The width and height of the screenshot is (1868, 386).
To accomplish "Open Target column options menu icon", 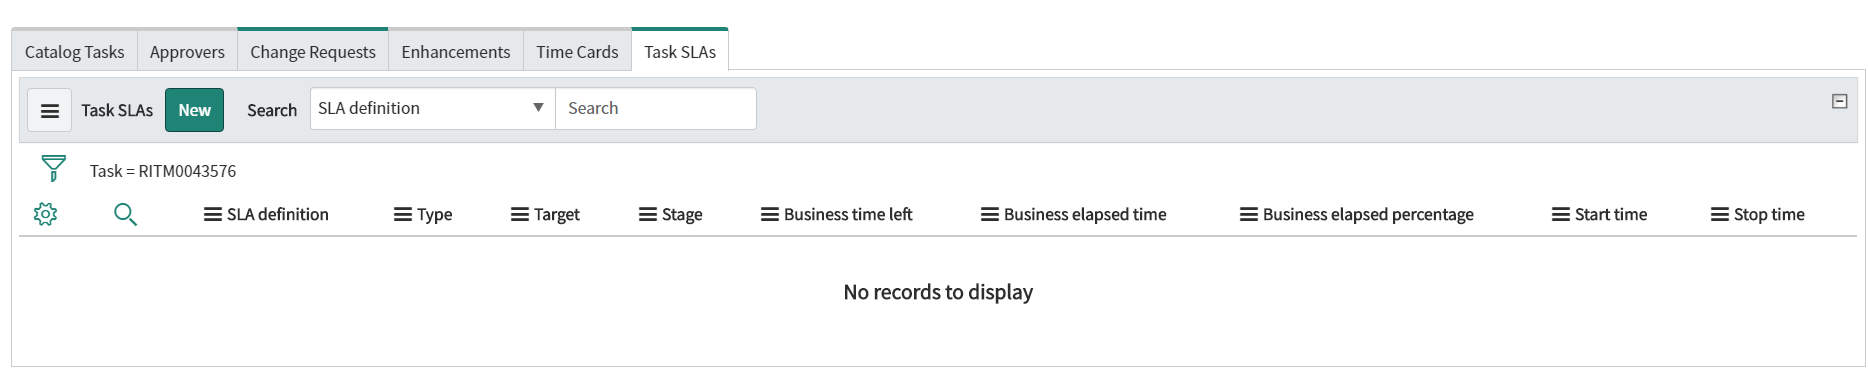I will (520, 214).
